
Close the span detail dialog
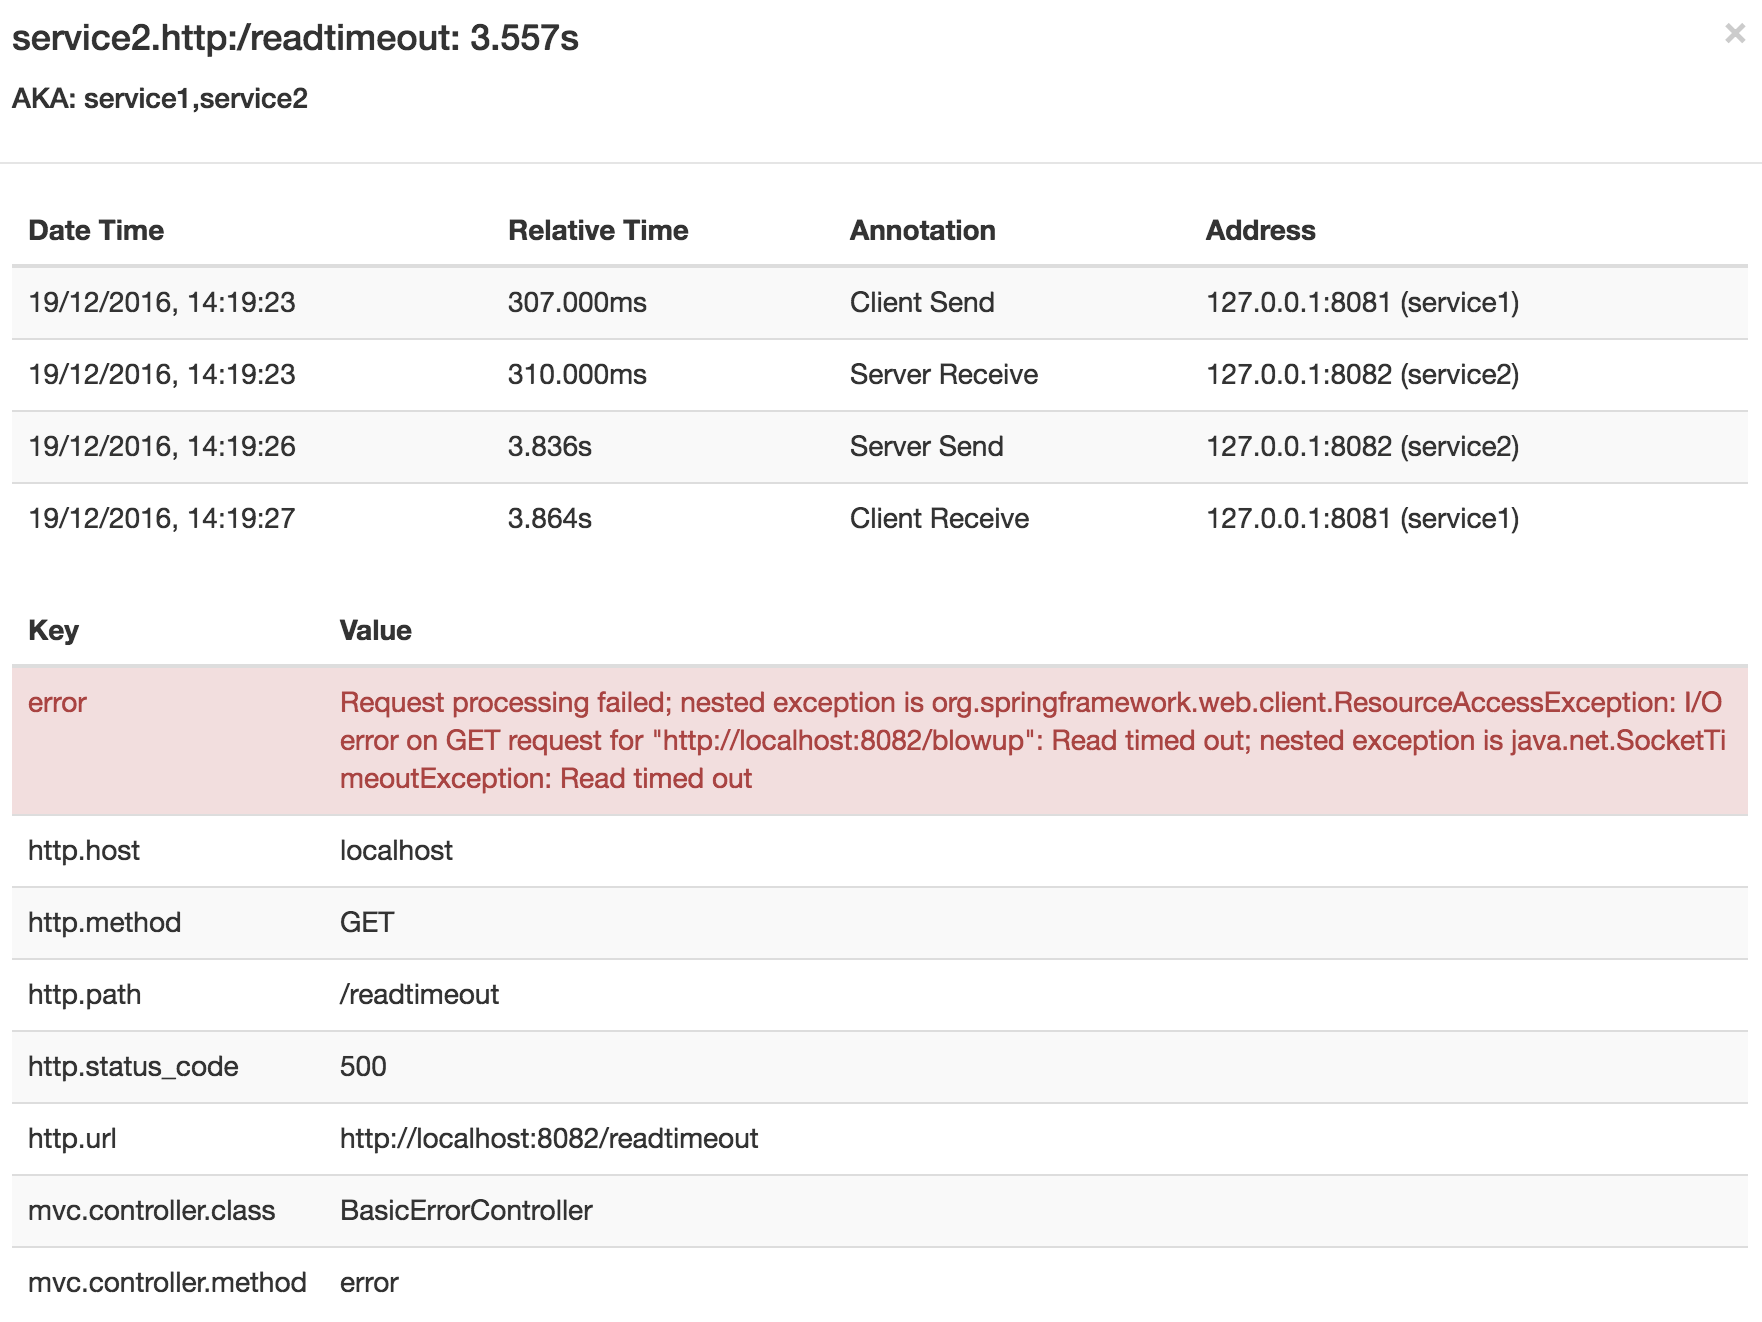tap(1735, 34)
